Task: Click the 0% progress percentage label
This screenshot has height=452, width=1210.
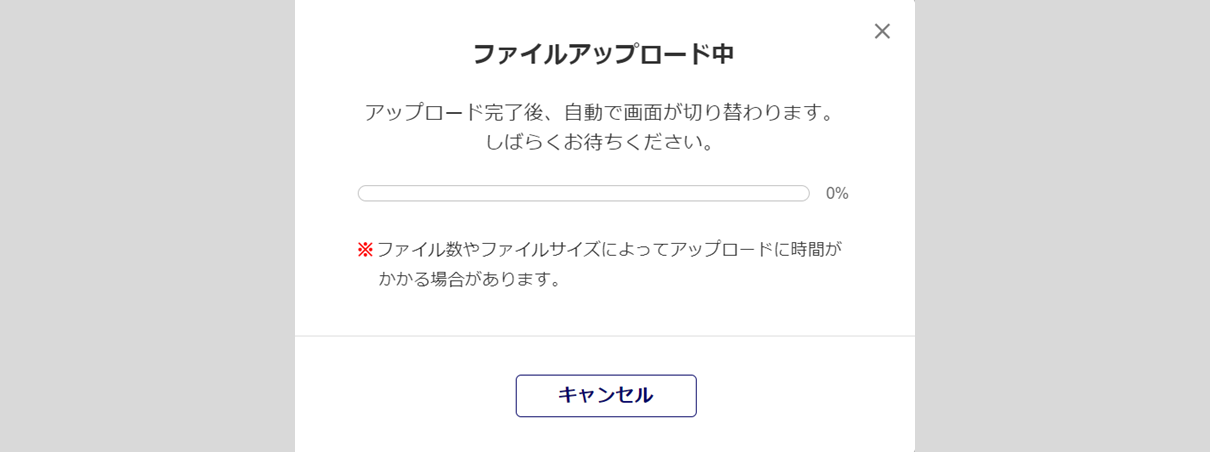Action: click(x=837, y=194)
